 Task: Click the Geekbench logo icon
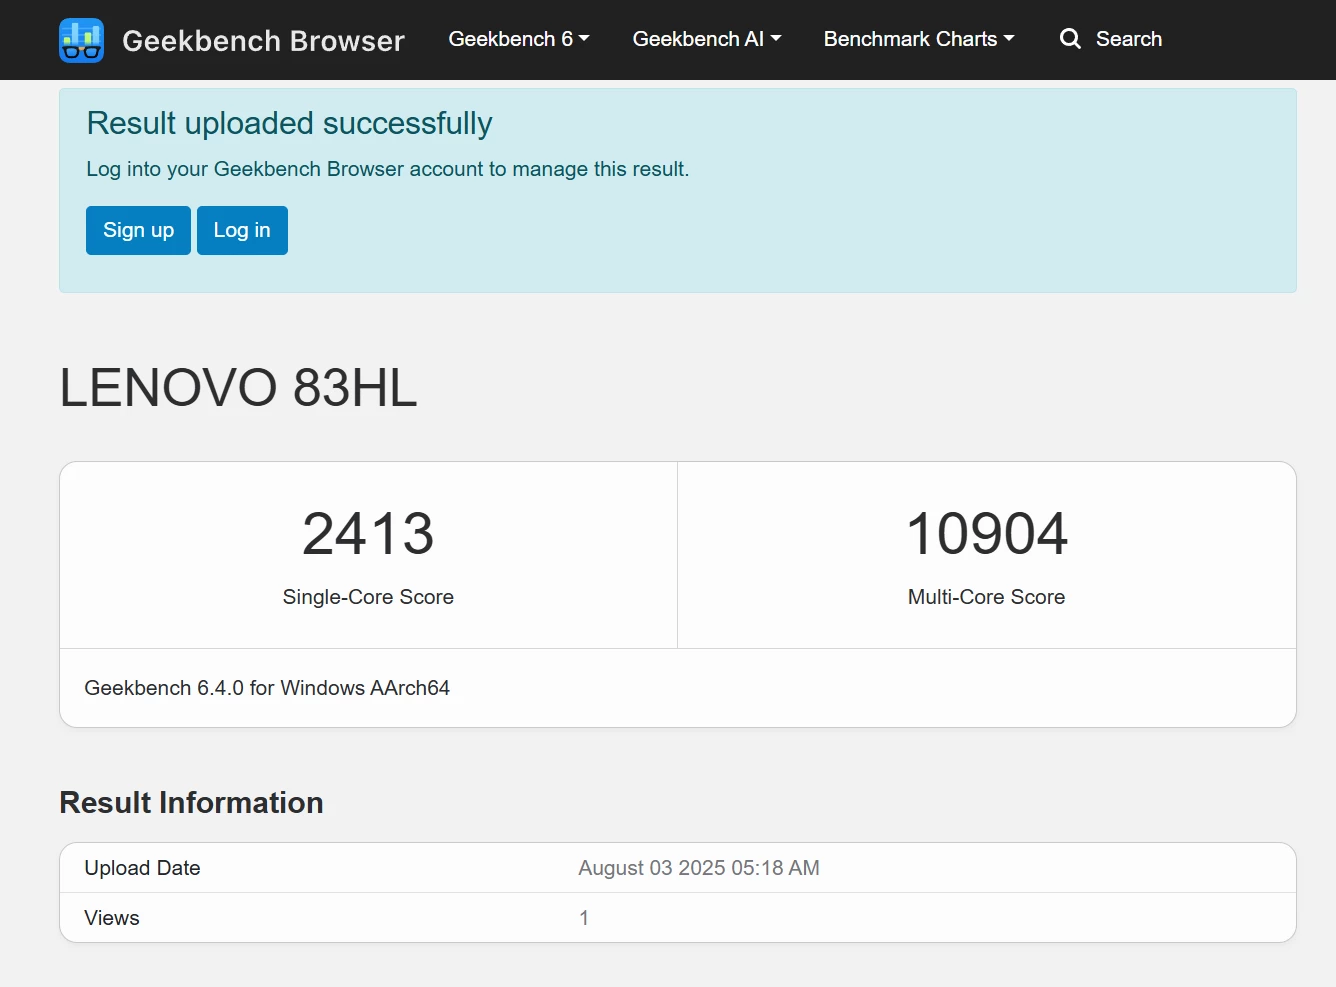click(x=81, y=40)
